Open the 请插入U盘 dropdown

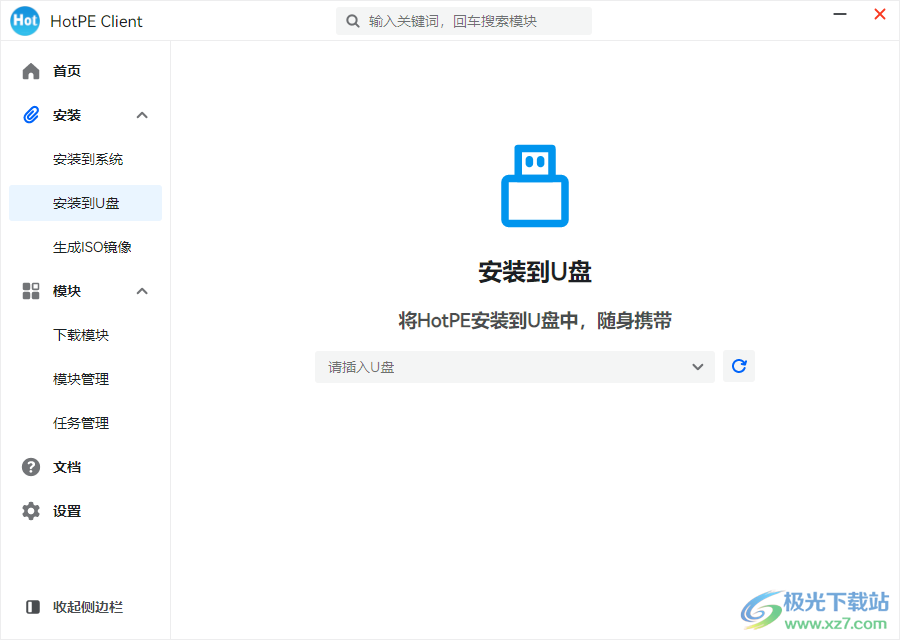pyautogui.click(x=514, y=366)
